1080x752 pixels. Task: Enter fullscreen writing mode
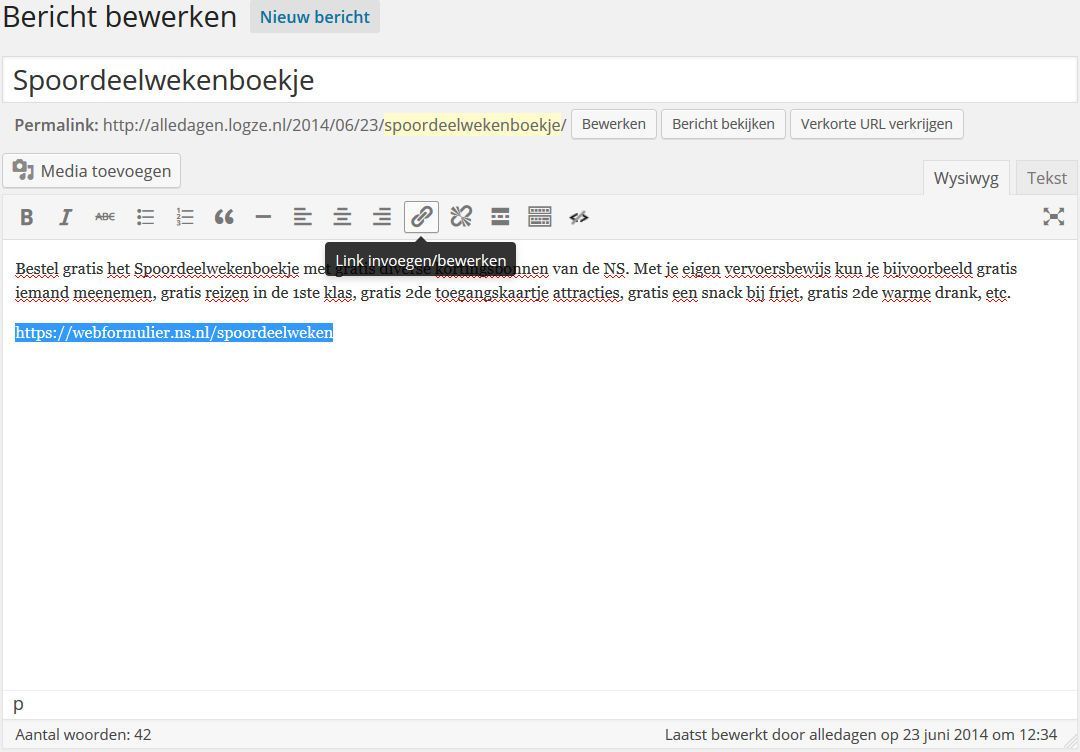(x=1053, y=217)
